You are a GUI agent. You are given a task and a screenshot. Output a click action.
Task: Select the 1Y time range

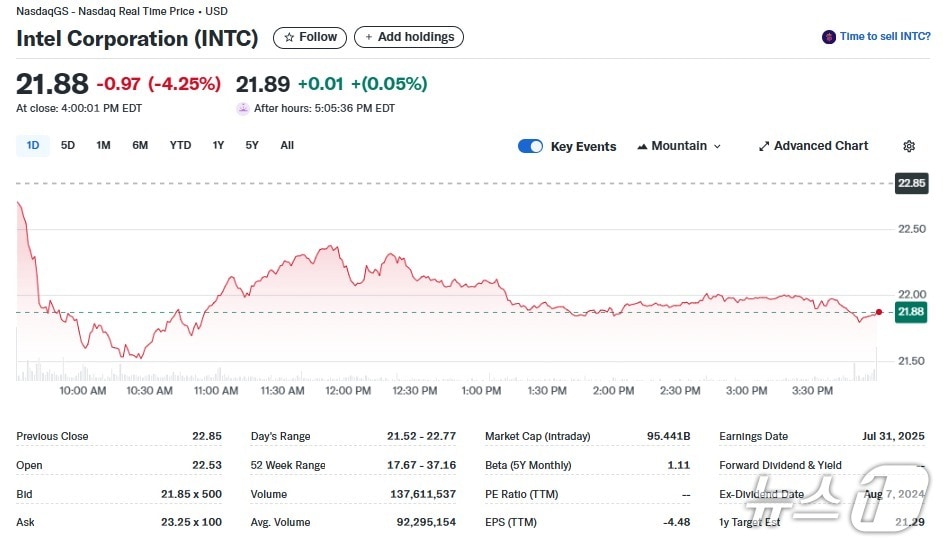coord(218,145)
